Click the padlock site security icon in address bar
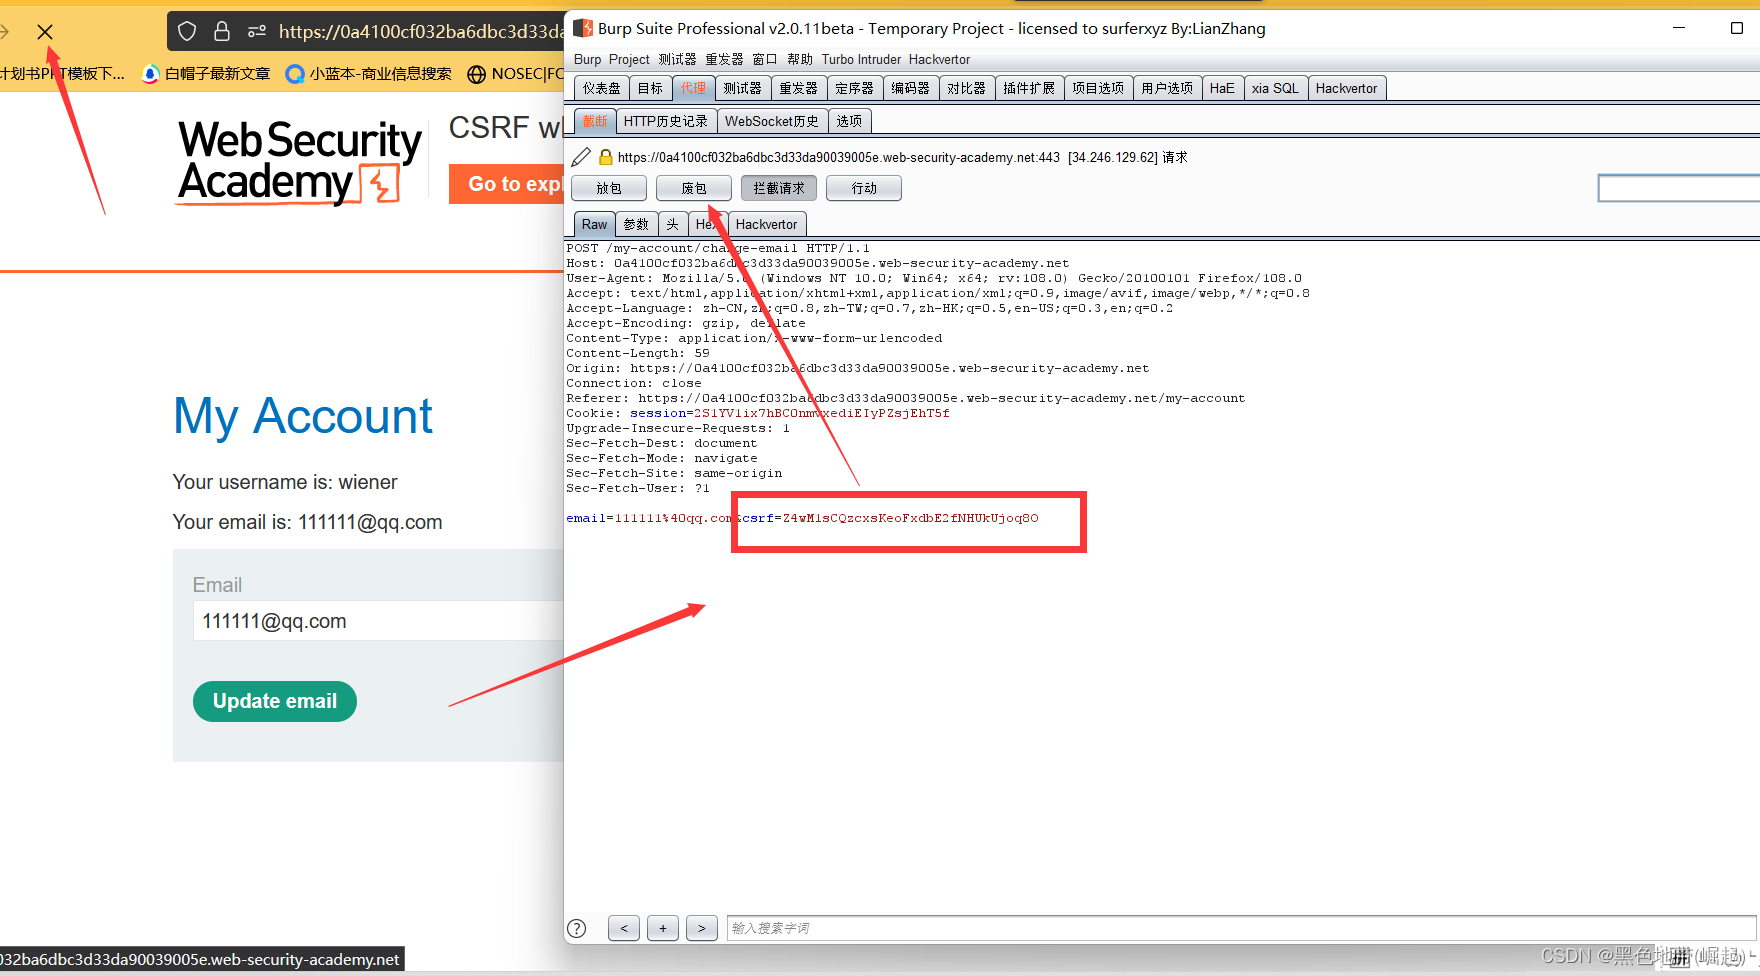Viewport: 1760px width, 976px height. pos(222,31)
